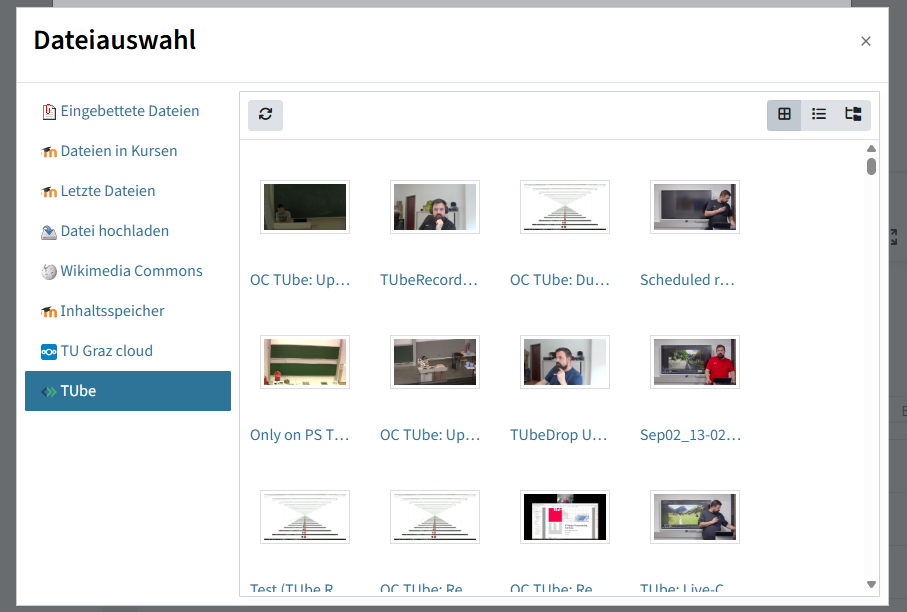Screen dimensions: 907x612
Task: Click the Dateien in Kursen Moodle icon
Action: pyautogui.click(x=49, y=152)
